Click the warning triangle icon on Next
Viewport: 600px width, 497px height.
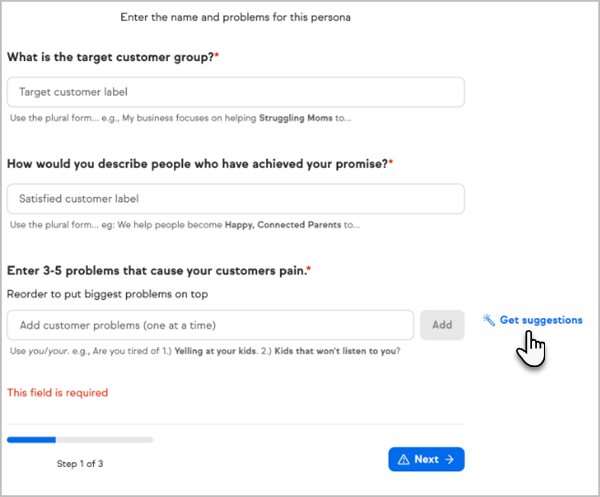(403, 460)
